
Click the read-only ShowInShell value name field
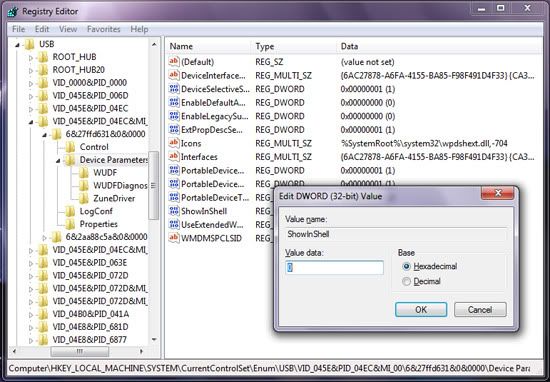(396, 234)
